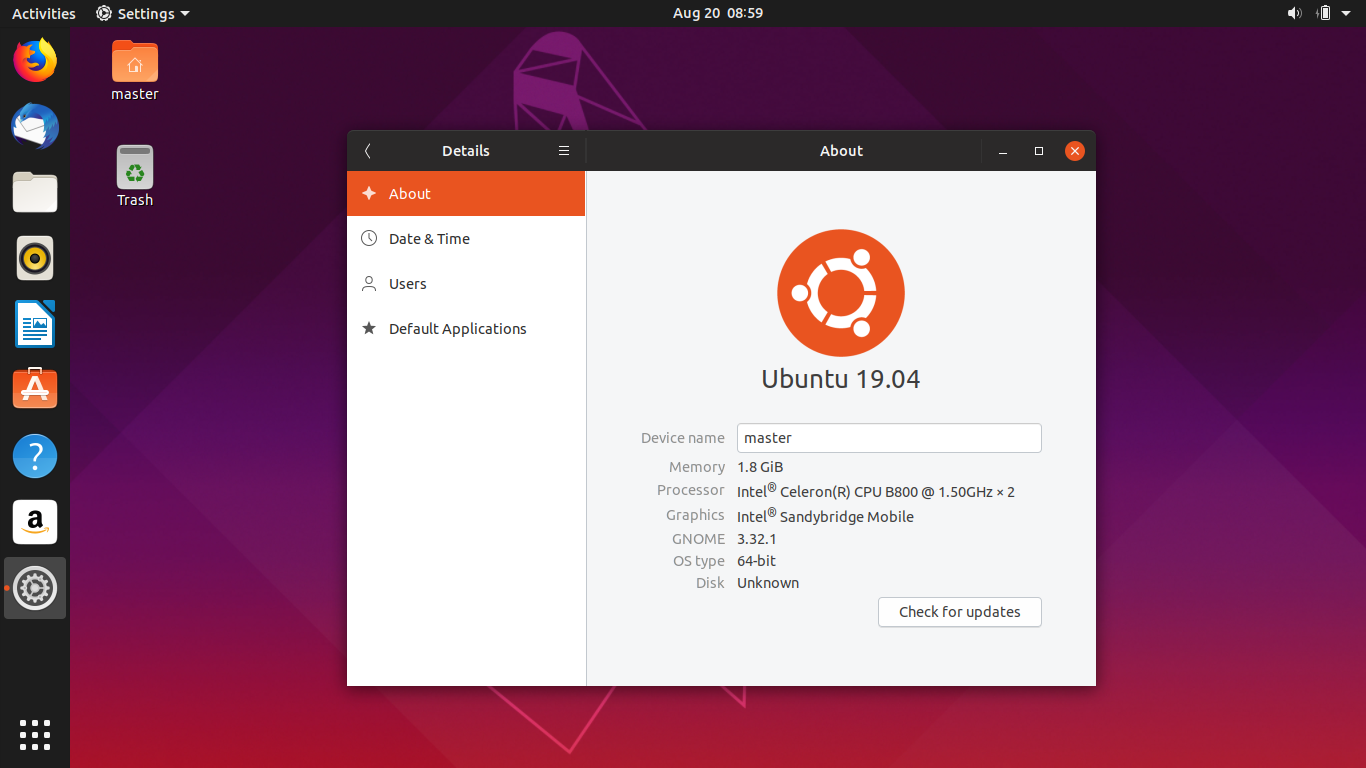Open the Settings menu in the top bar
The image size is (1366, 768).
coord(142,13)
